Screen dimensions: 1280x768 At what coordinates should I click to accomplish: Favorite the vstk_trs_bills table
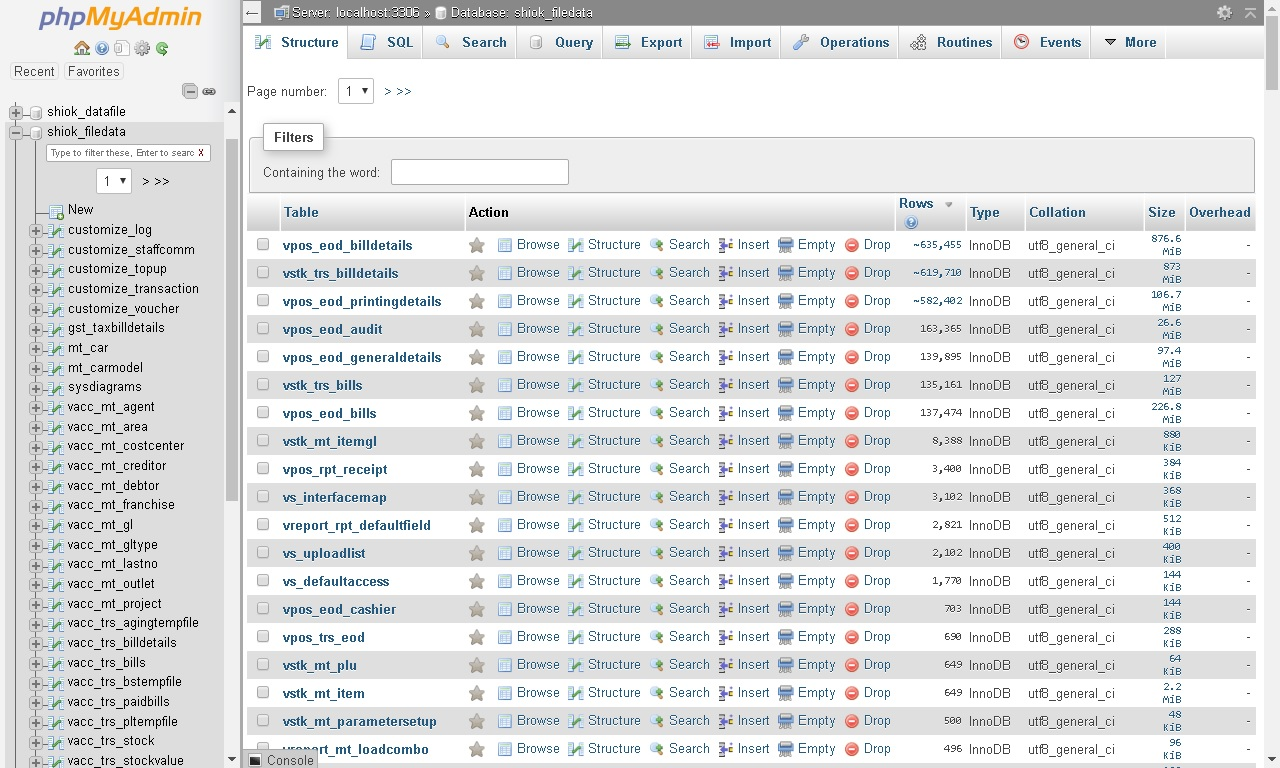tap(477, 385)
